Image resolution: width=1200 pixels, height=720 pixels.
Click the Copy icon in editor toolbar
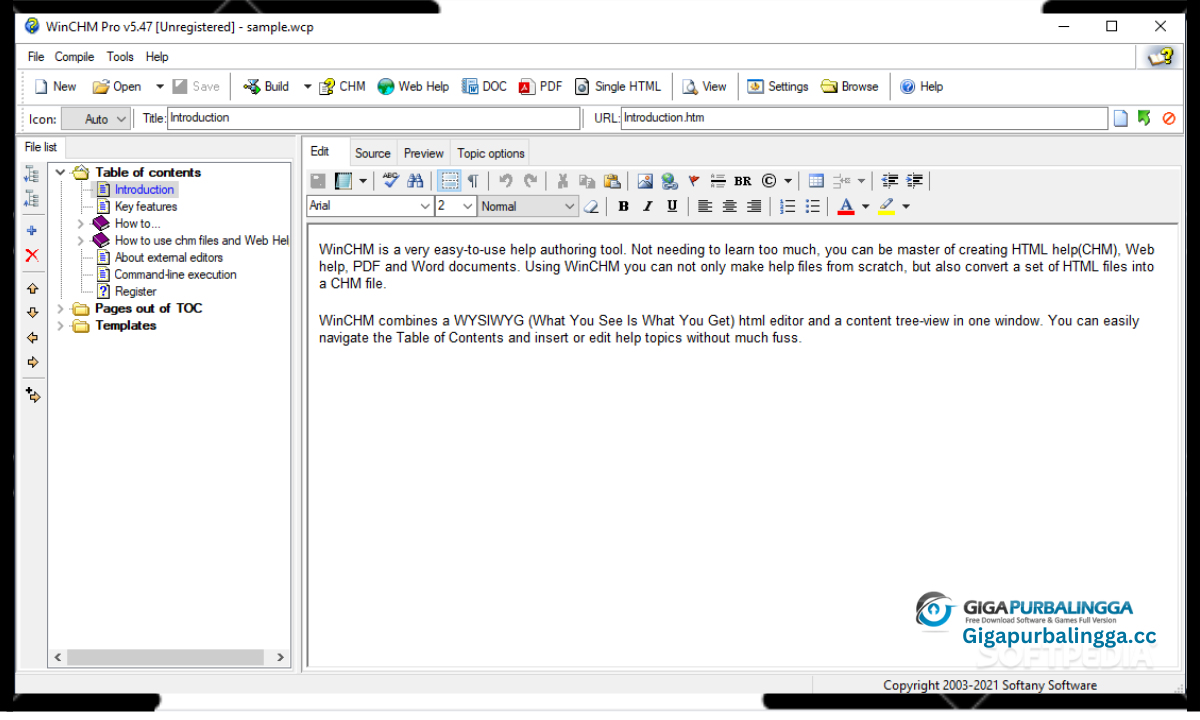point(587,181)
